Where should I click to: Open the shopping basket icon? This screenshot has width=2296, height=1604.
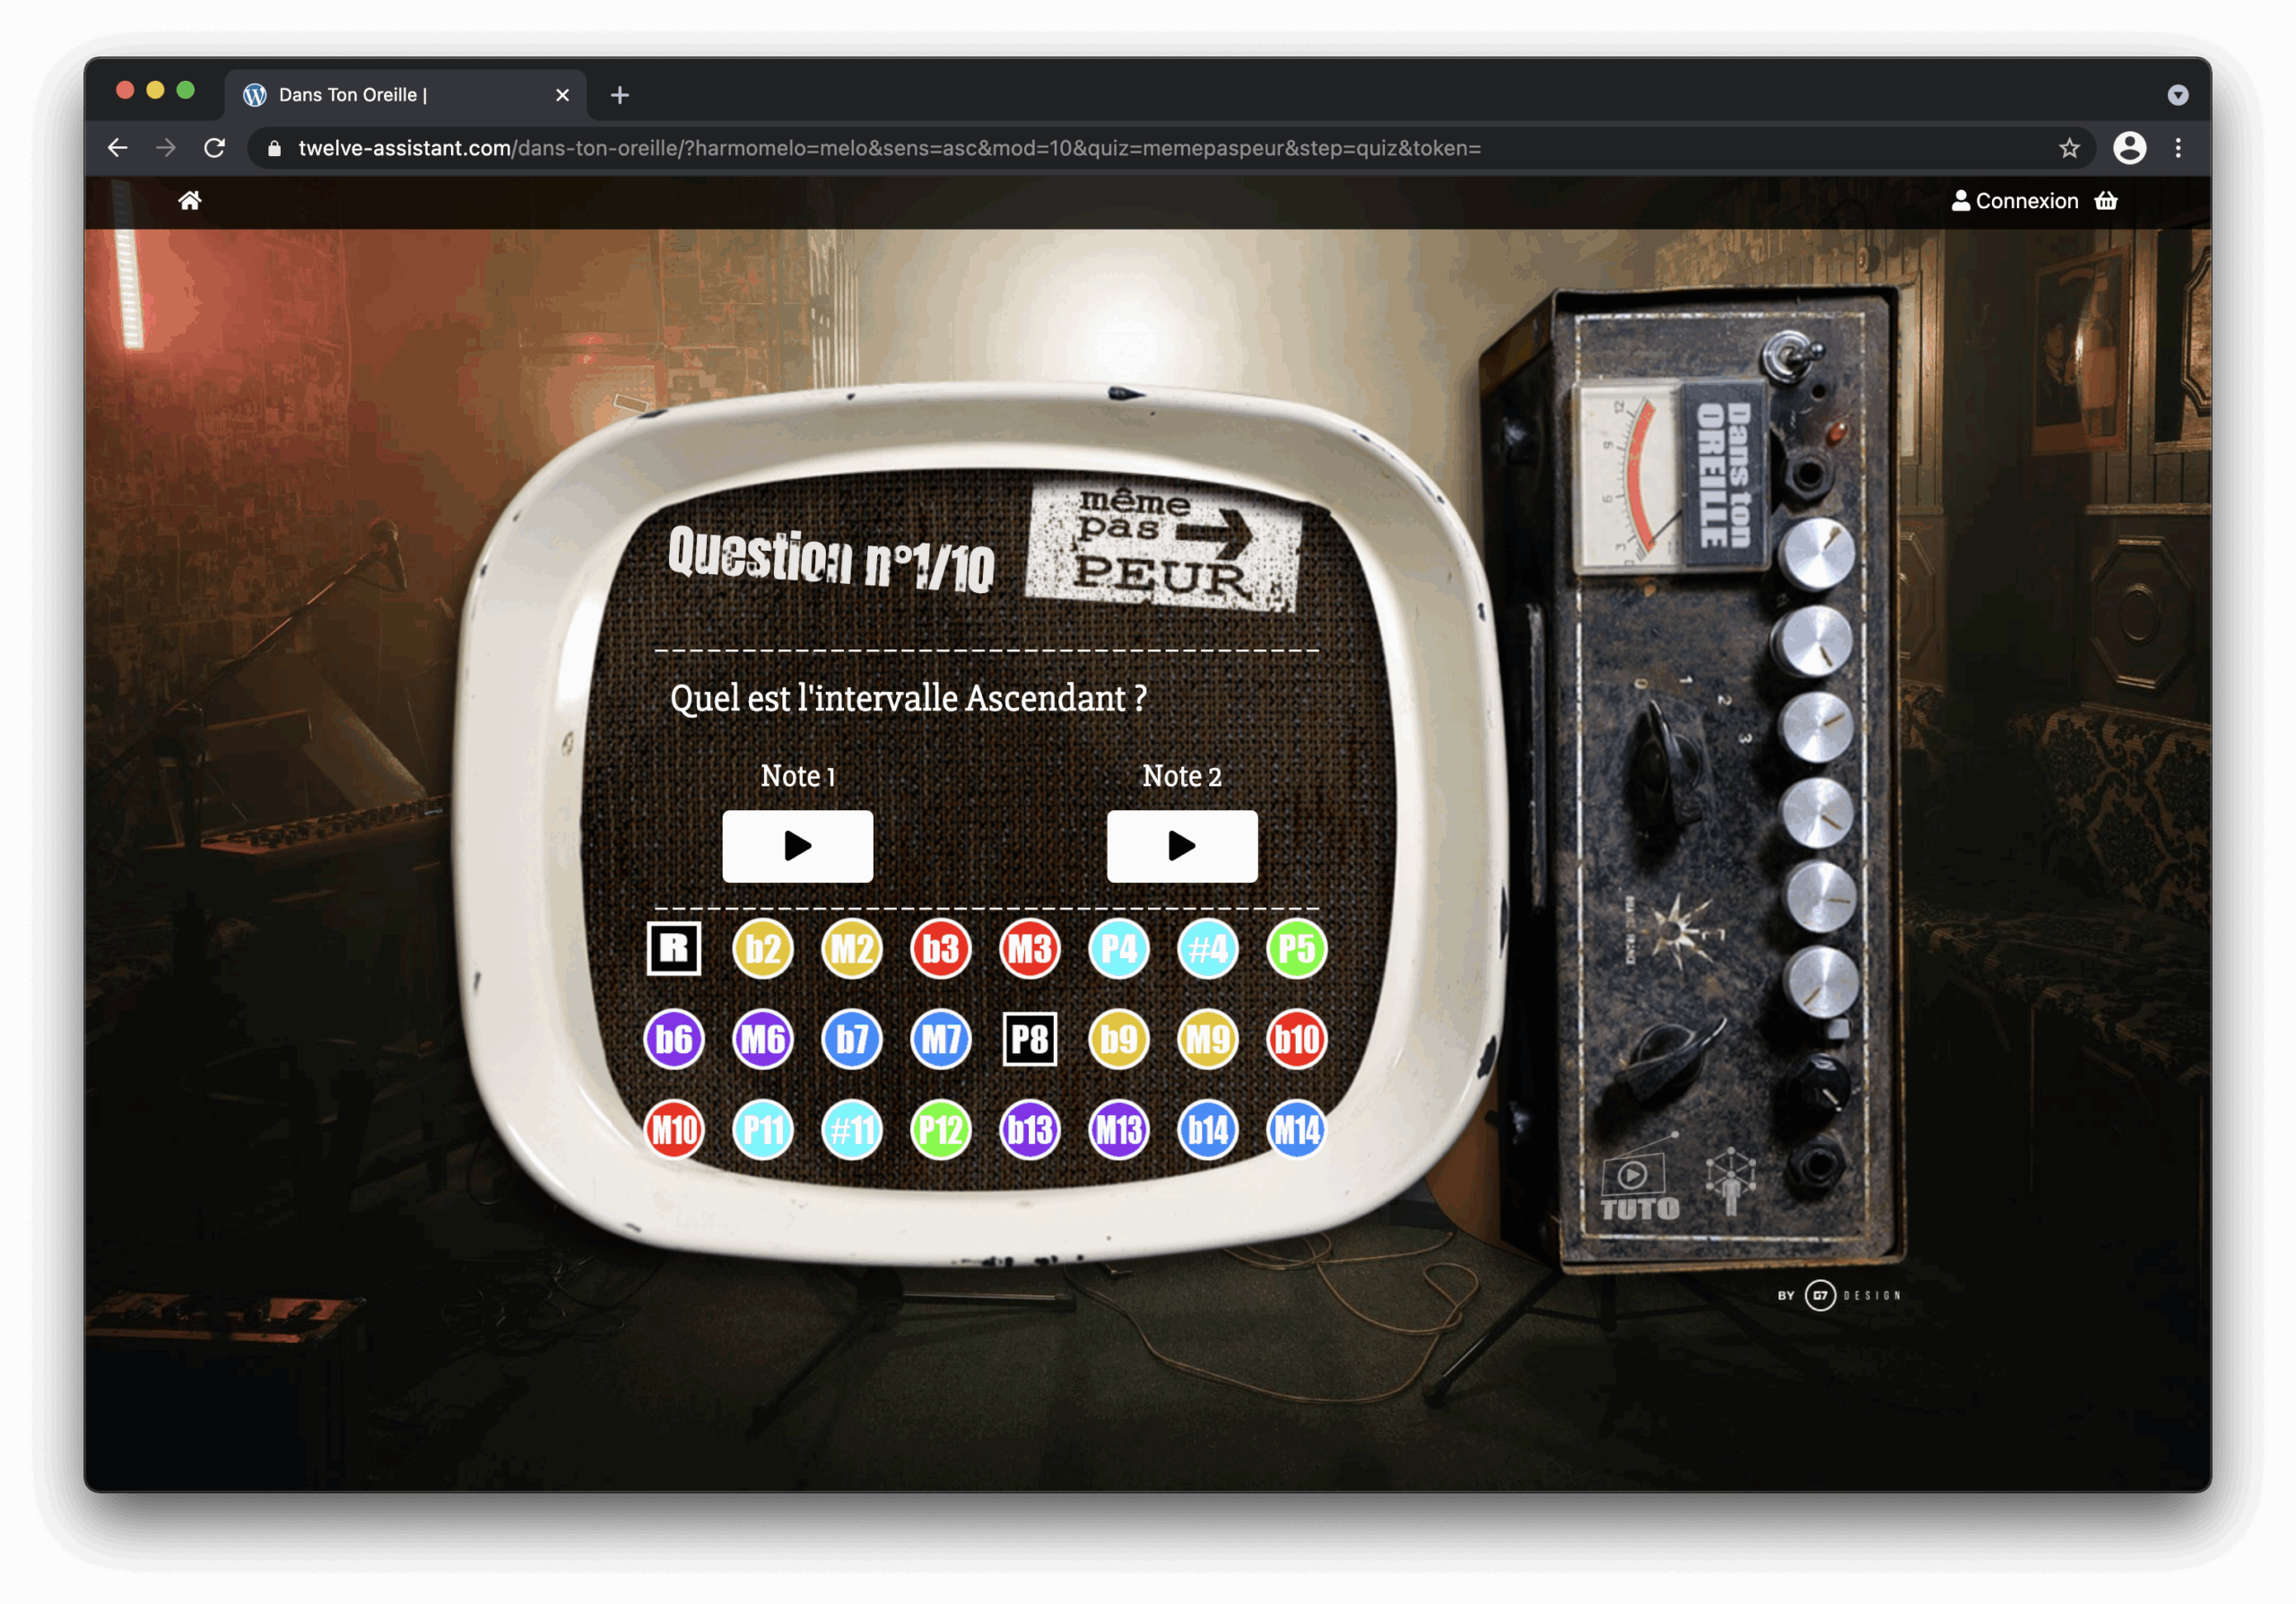tap(2106, 201)
